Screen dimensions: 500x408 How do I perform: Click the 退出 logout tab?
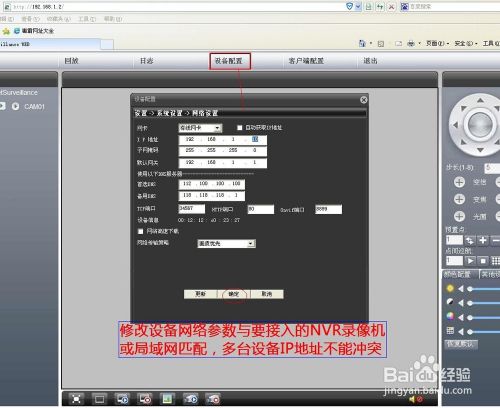pyautogui.click(x=370, y=61)
